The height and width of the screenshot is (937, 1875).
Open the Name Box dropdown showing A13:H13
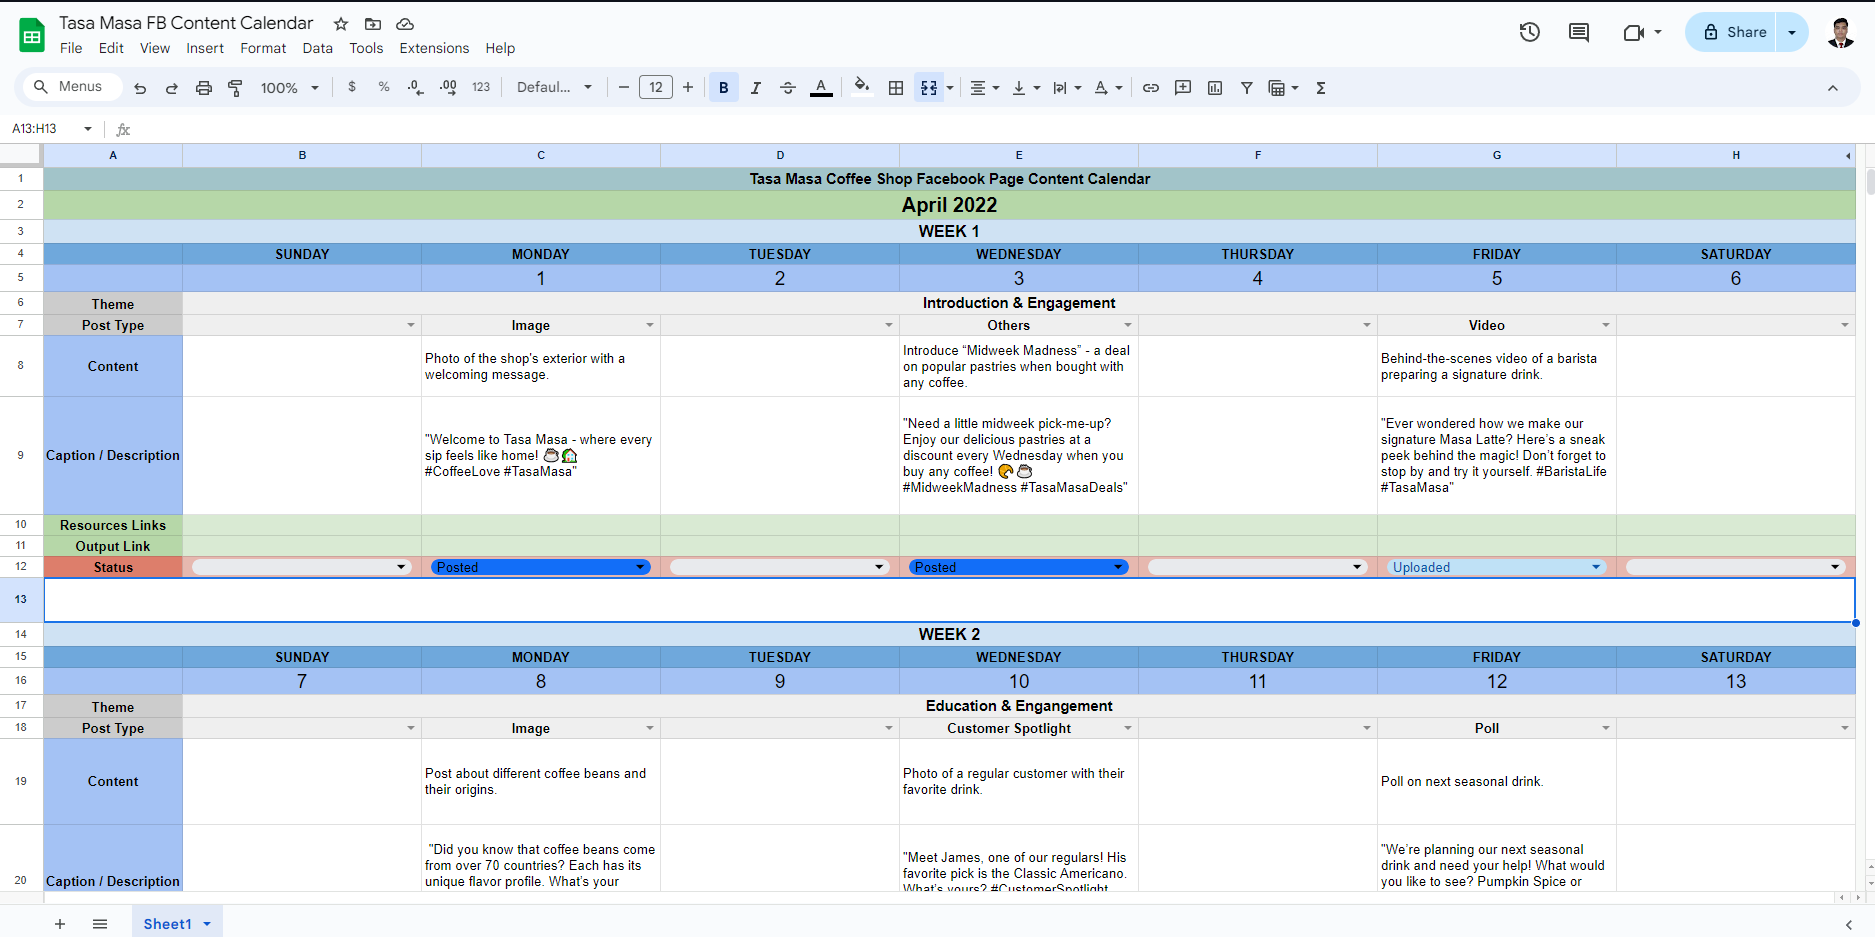88,129
